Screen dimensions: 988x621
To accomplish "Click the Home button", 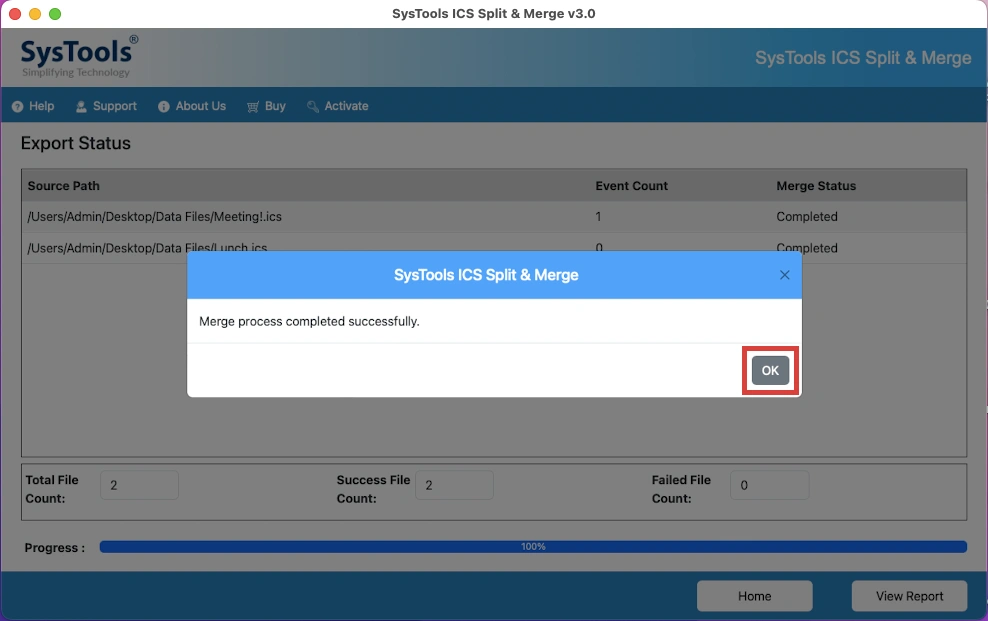I will tap(754, 596).
